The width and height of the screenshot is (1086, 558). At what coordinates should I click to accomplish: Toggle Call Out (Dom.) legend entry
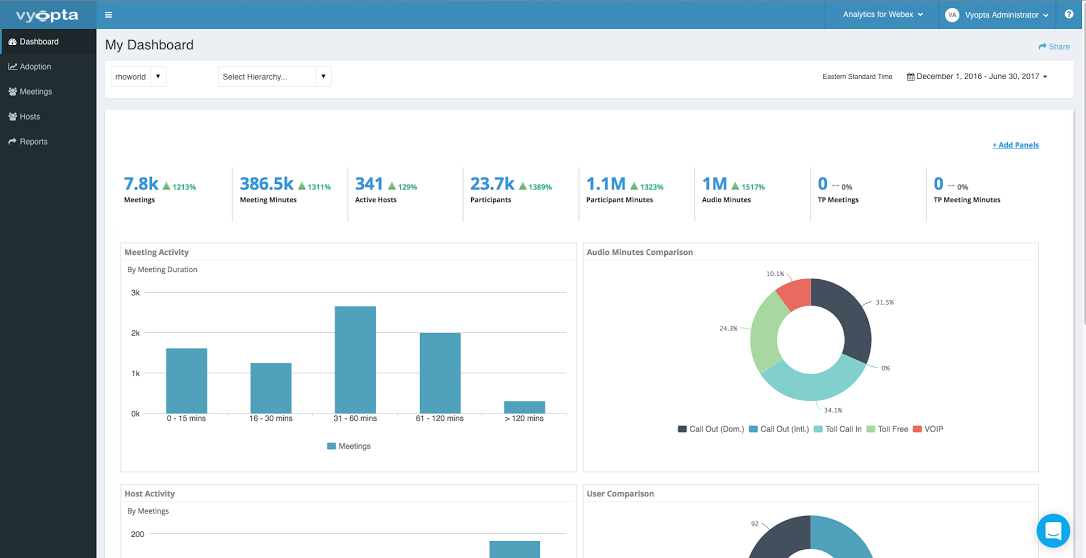click(711, 429)
